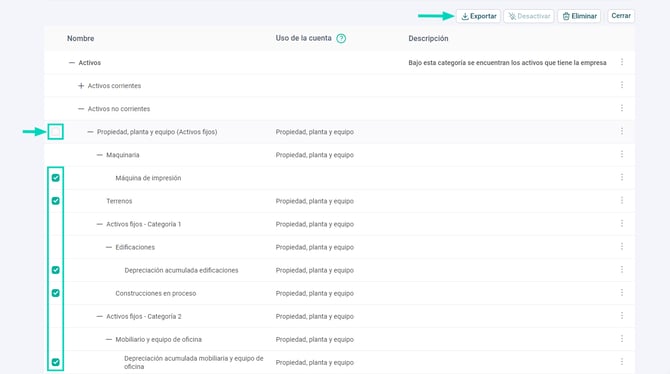Select the Mobiliario y equipo de oficina row

[x=339, y=339]
